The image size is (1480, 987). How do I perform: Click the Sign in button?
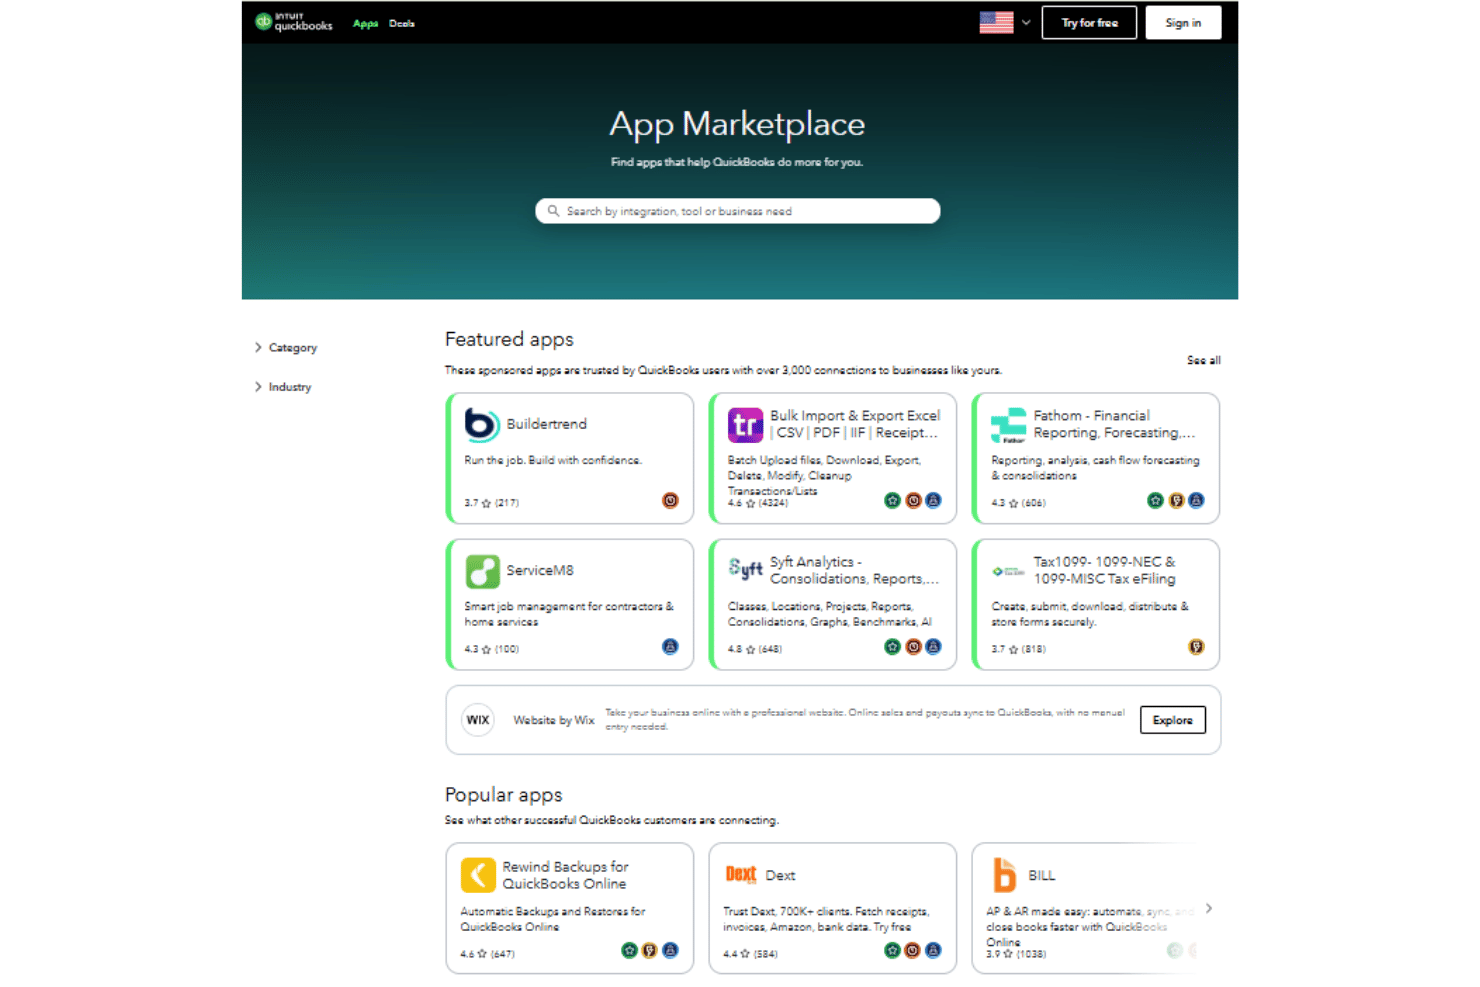1183,22
